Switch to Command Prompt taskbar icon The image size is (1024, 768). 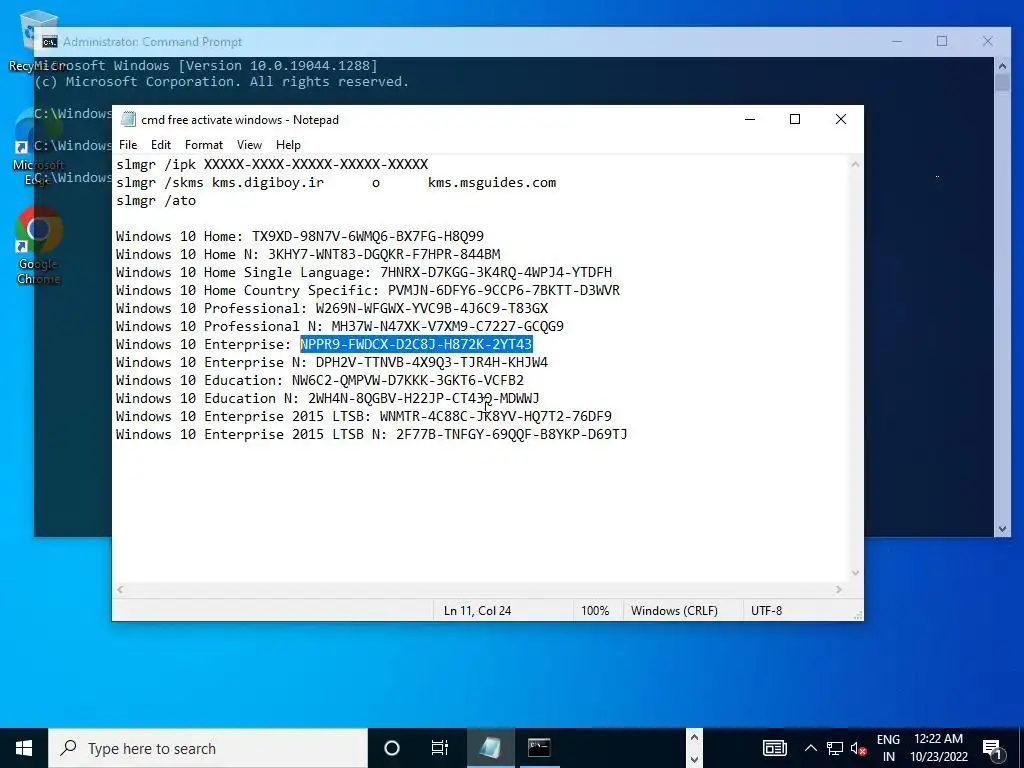539,748
